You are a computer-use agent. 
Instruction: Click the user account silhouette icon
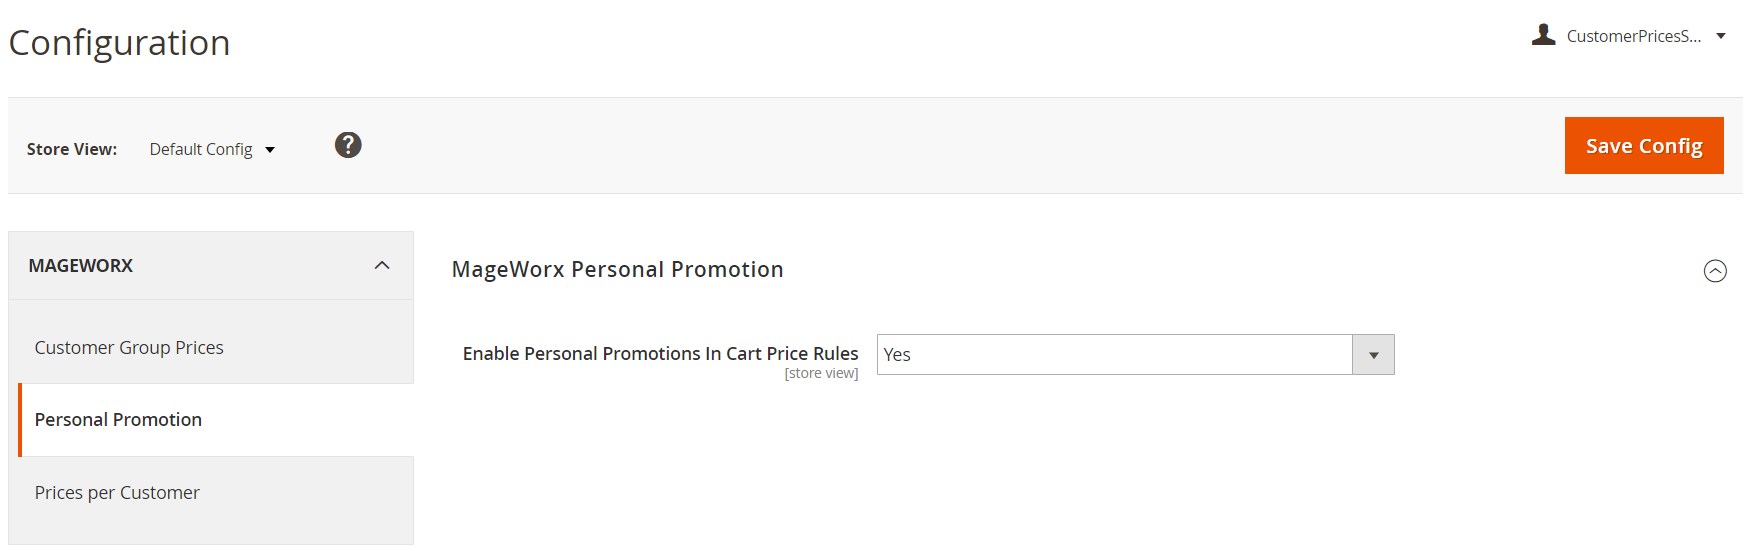click(x=1543, y=36)
